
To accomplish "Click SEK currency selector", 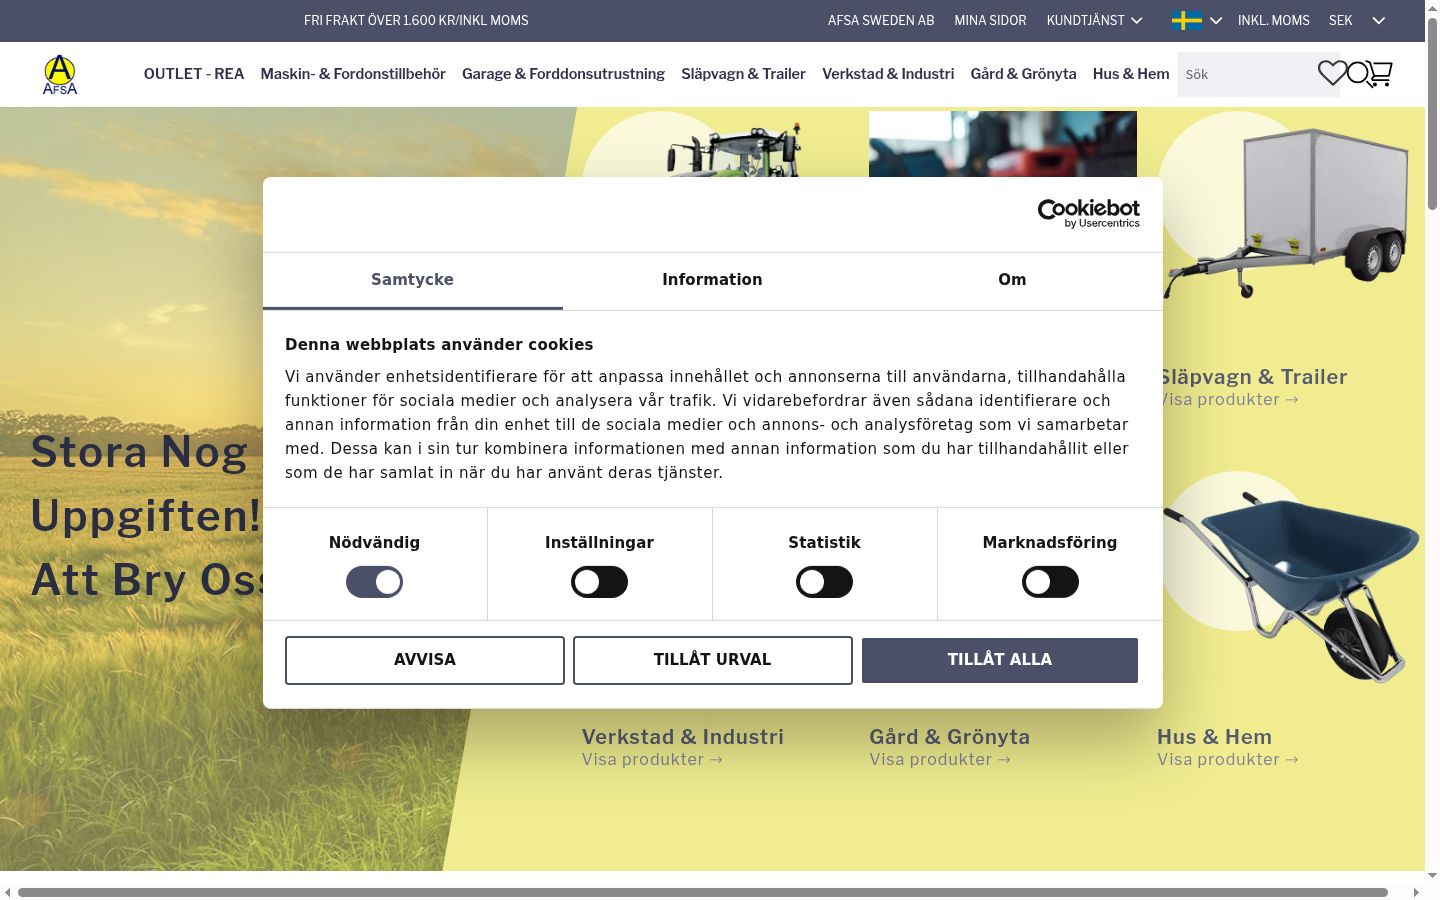I will pos(1340,20).
